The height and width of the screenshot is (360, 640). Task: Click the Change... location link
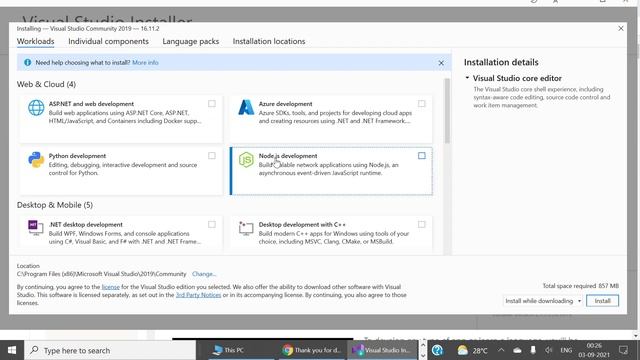[204, 274]
